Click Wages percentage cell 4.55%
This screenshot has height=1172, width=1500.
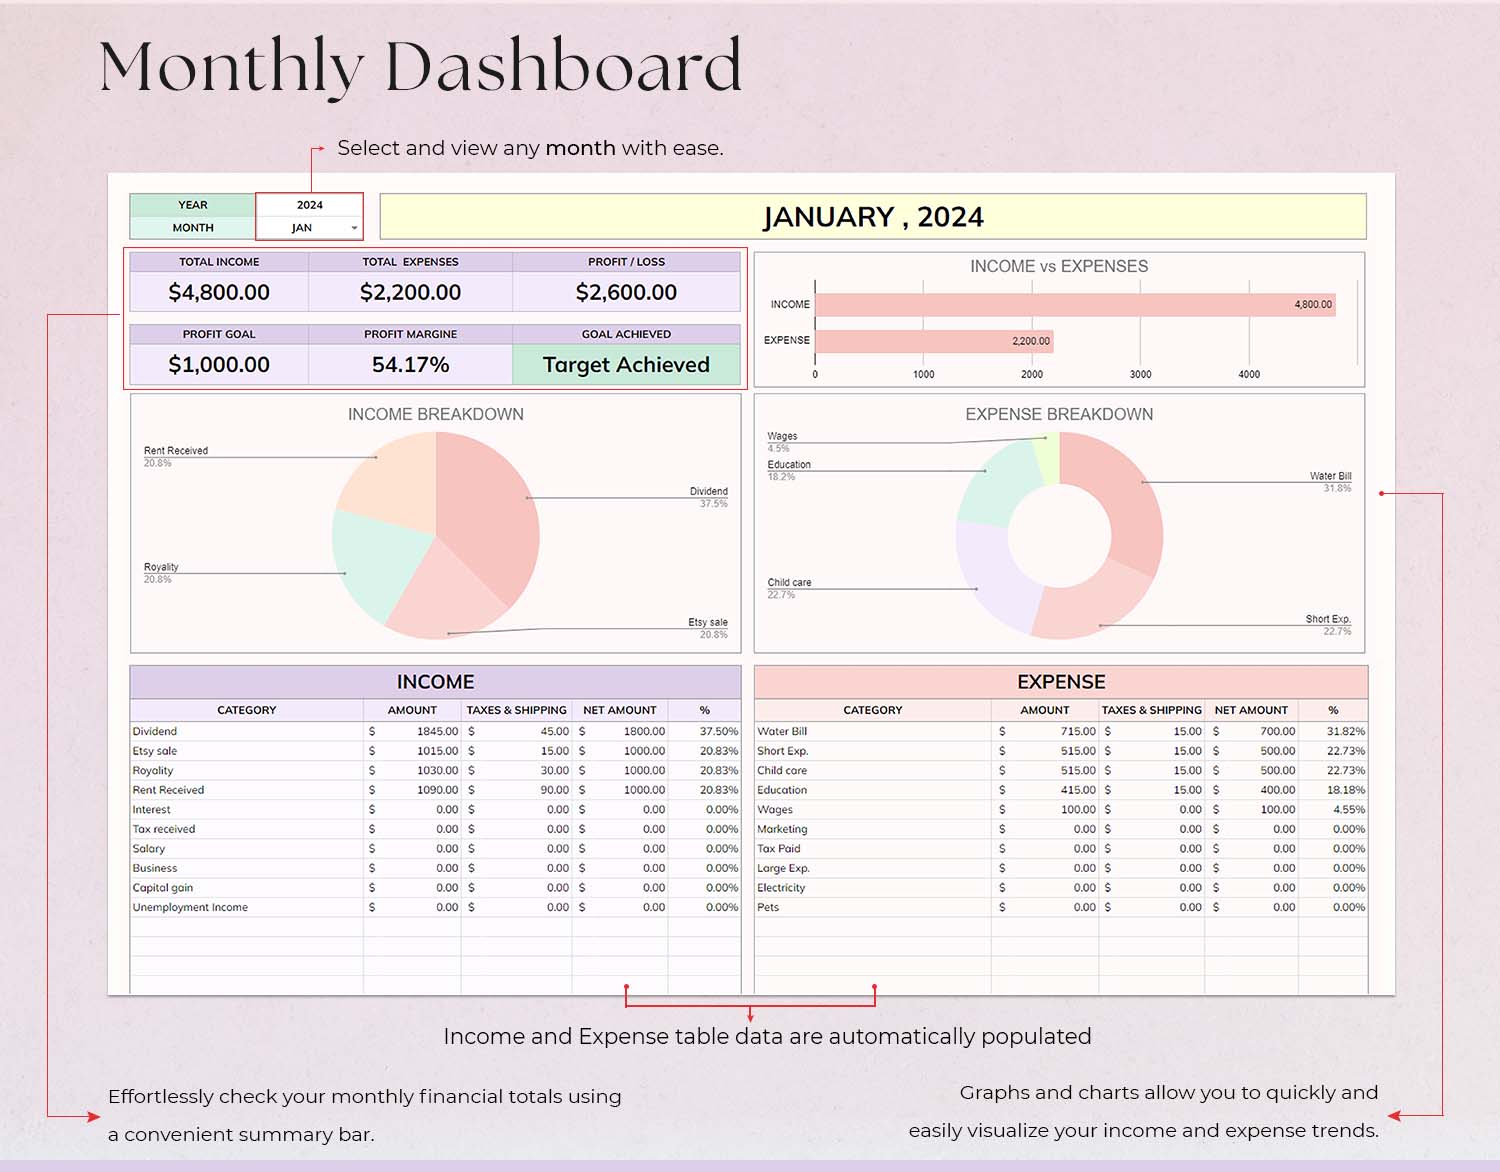point(1333,809)
